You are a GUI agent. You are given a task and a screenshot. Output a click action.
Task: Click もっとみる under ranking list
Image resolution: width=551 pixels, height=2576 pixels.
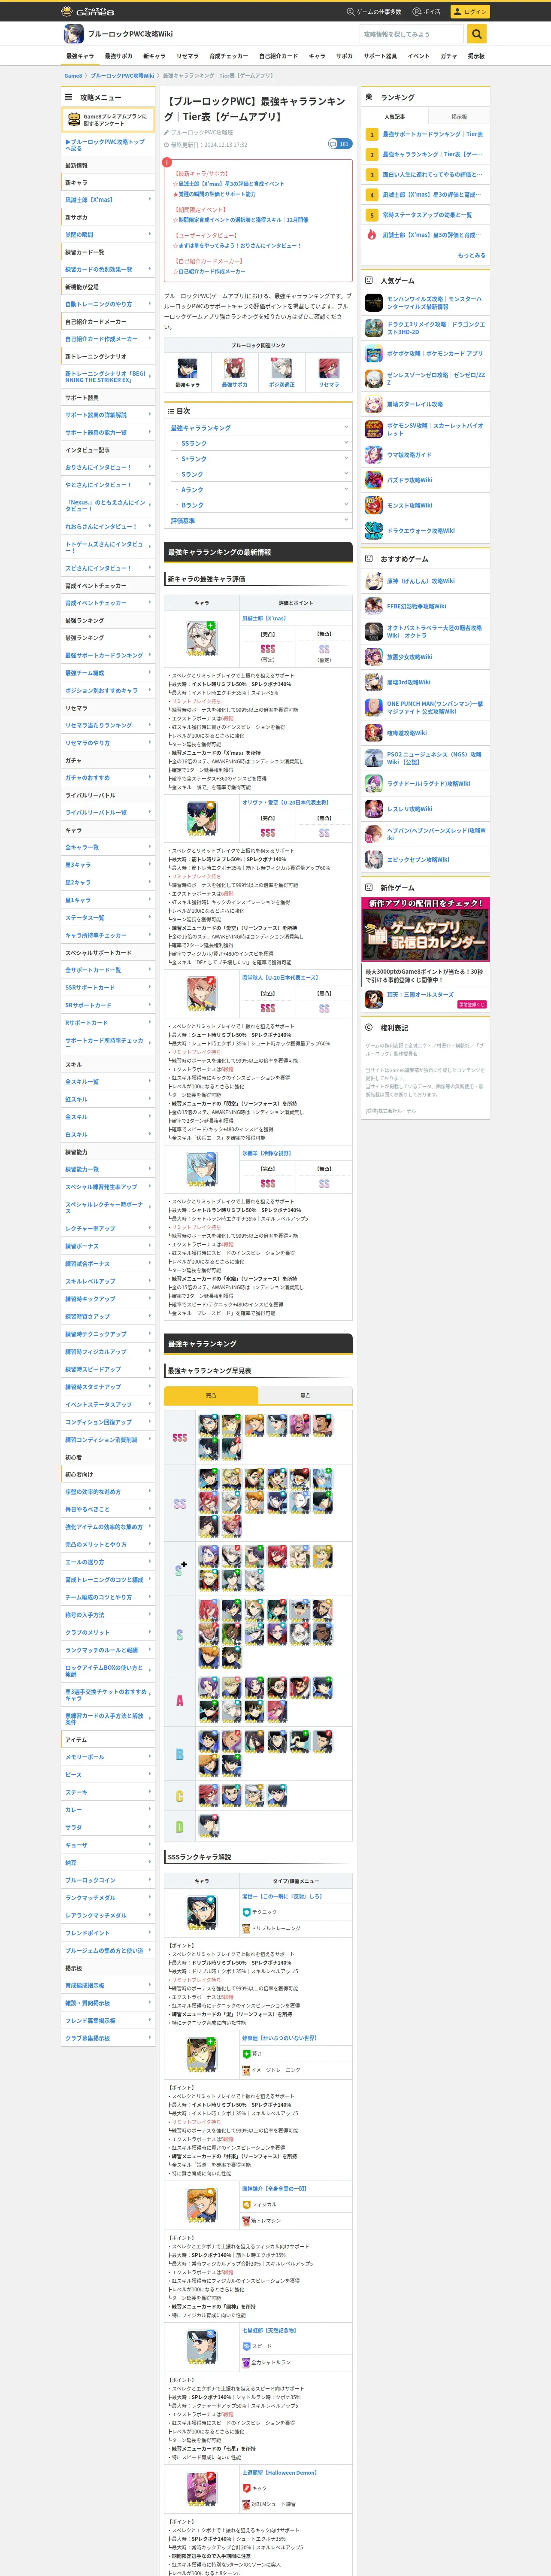(472, 255)
